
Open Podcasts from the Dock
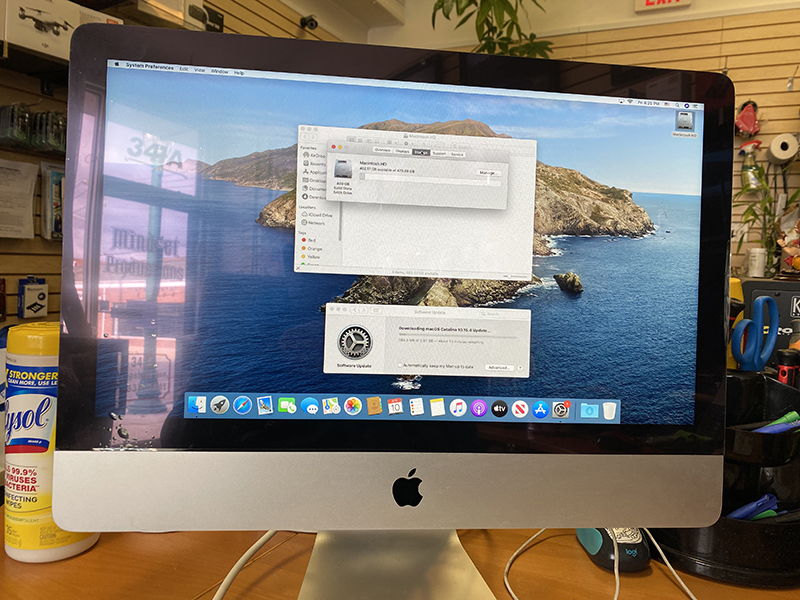coord(479,408)
